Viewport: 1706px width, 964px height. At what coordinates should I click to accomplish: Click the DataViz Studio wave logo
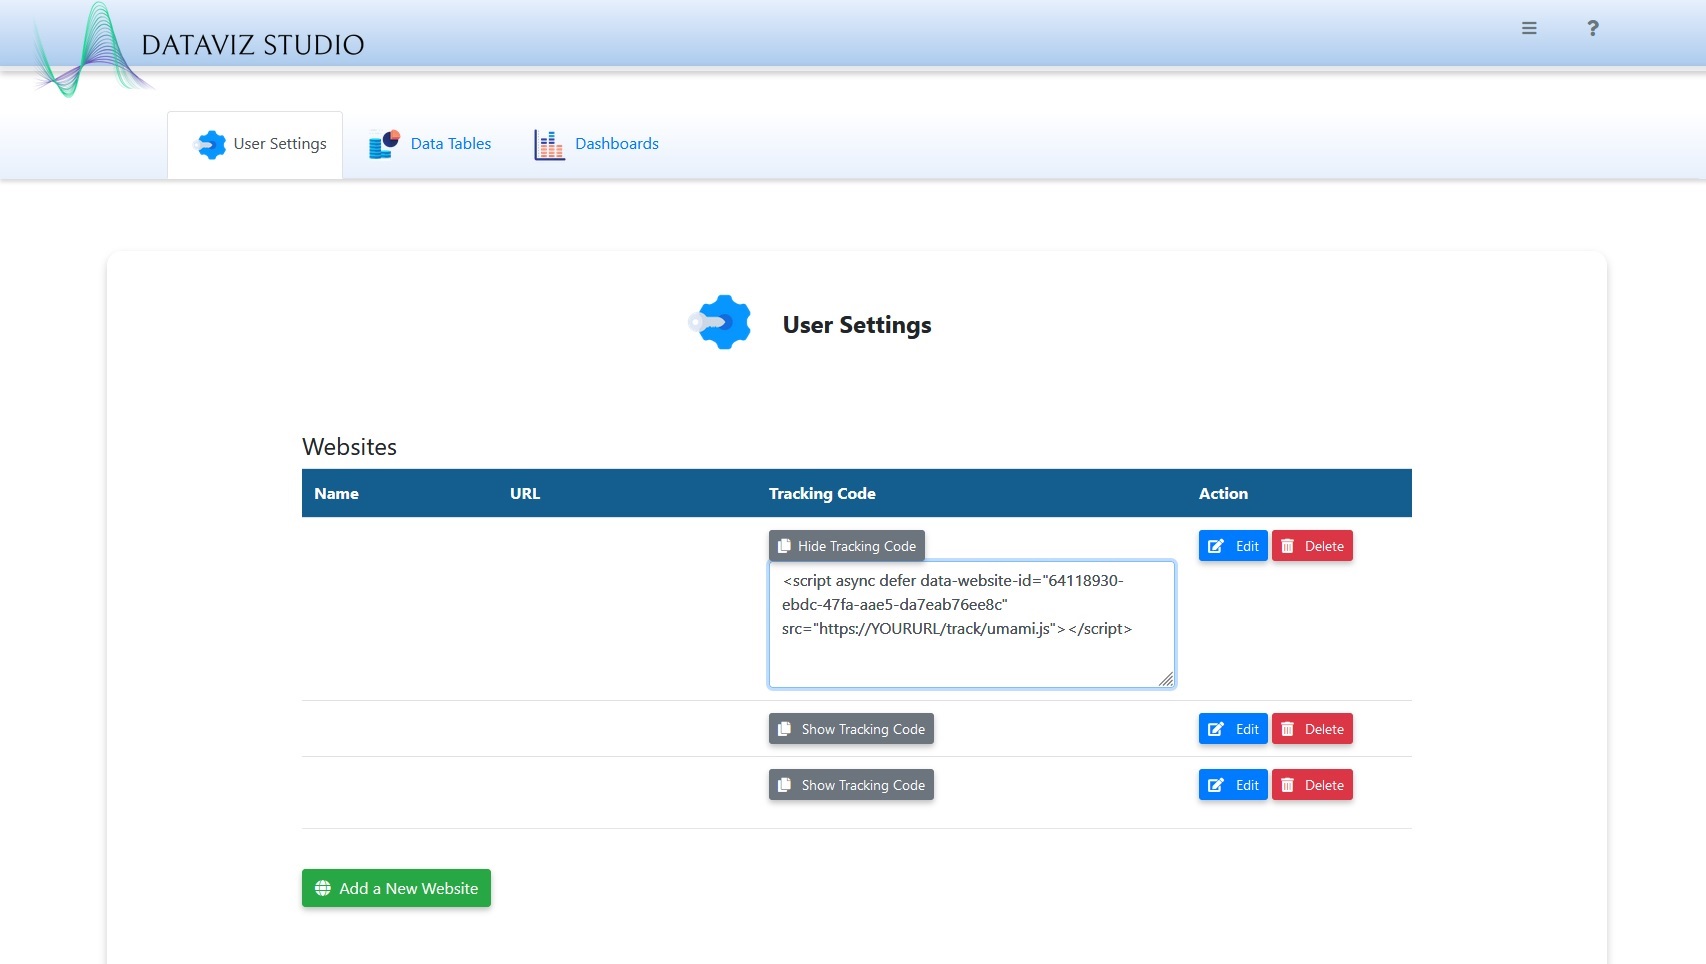(x=93, y=50)
